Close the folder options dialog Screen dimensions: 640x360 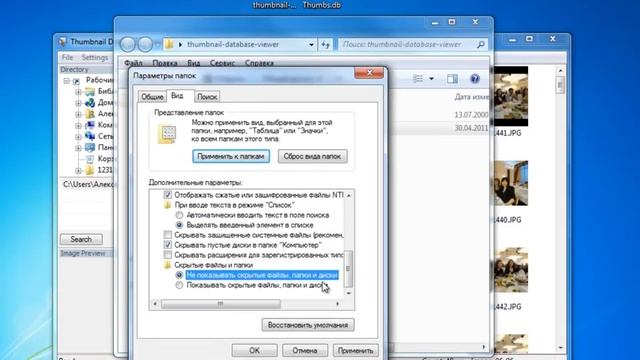369,73
